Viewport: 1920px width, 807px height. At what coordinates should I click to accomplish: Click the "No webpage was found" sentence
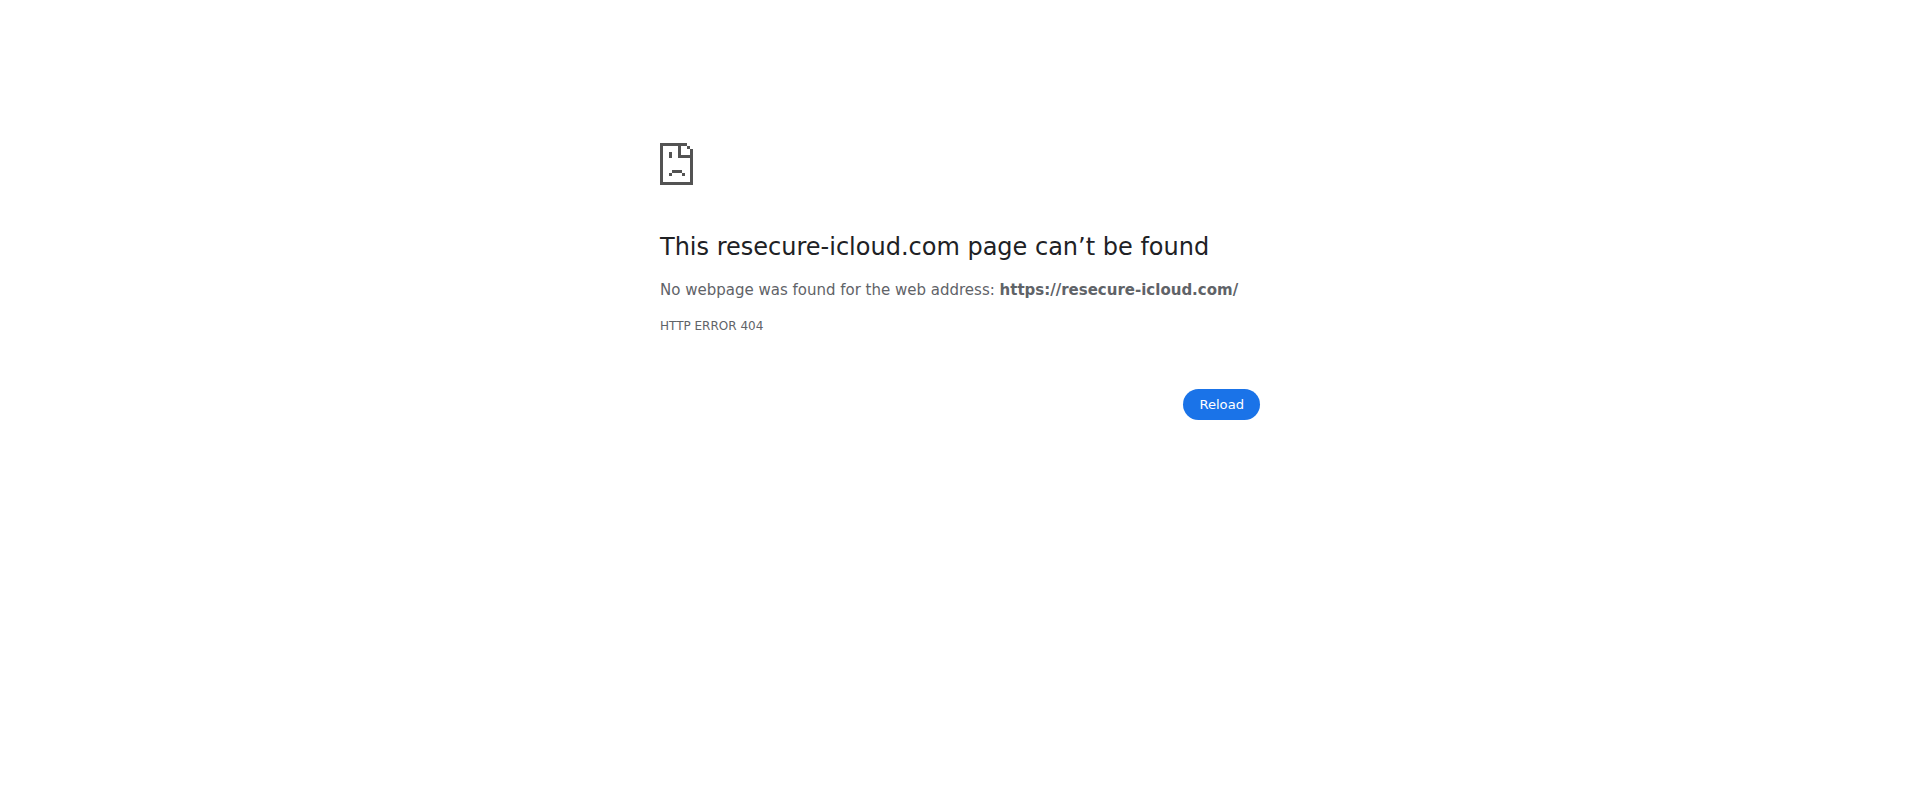[949, 289]
